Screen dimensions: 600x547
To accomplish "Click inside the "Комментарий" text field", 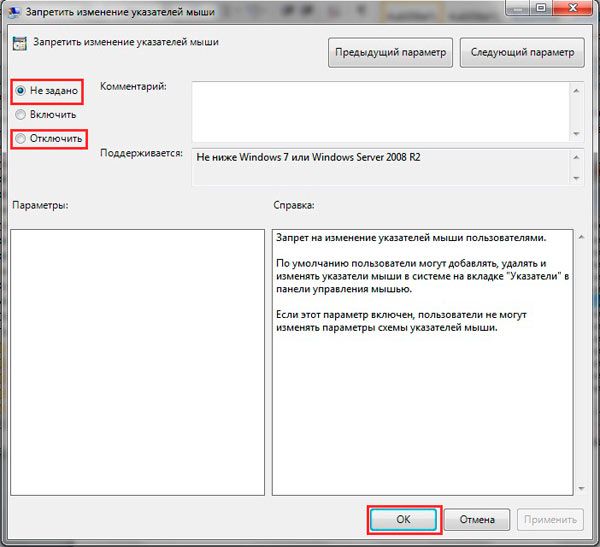I will pos(380,112).
